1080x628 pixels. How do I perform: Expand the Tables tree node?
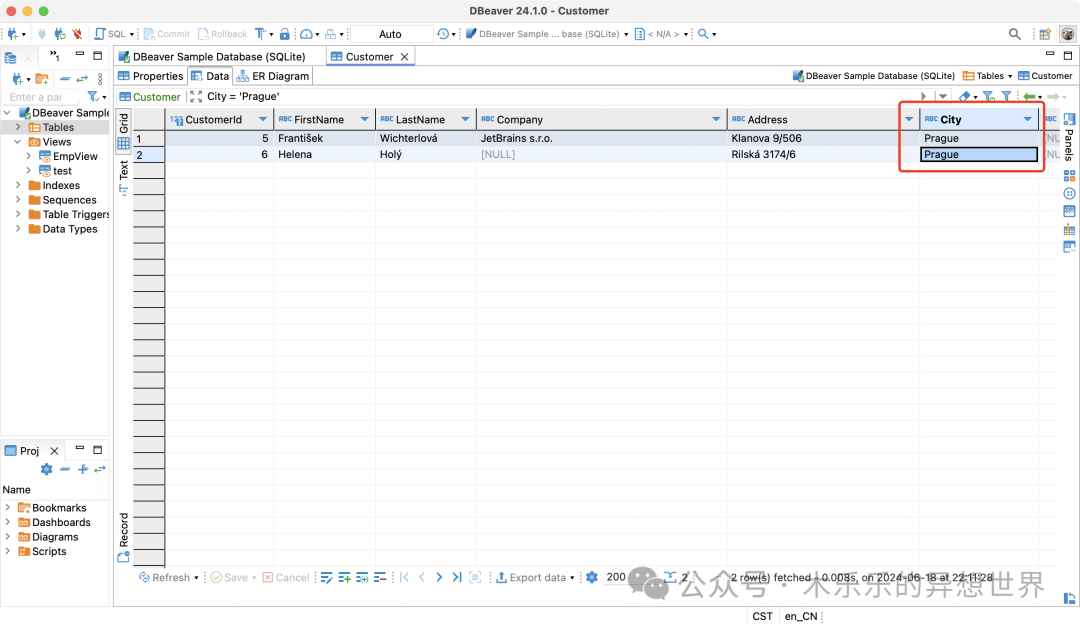coord(18,127)
